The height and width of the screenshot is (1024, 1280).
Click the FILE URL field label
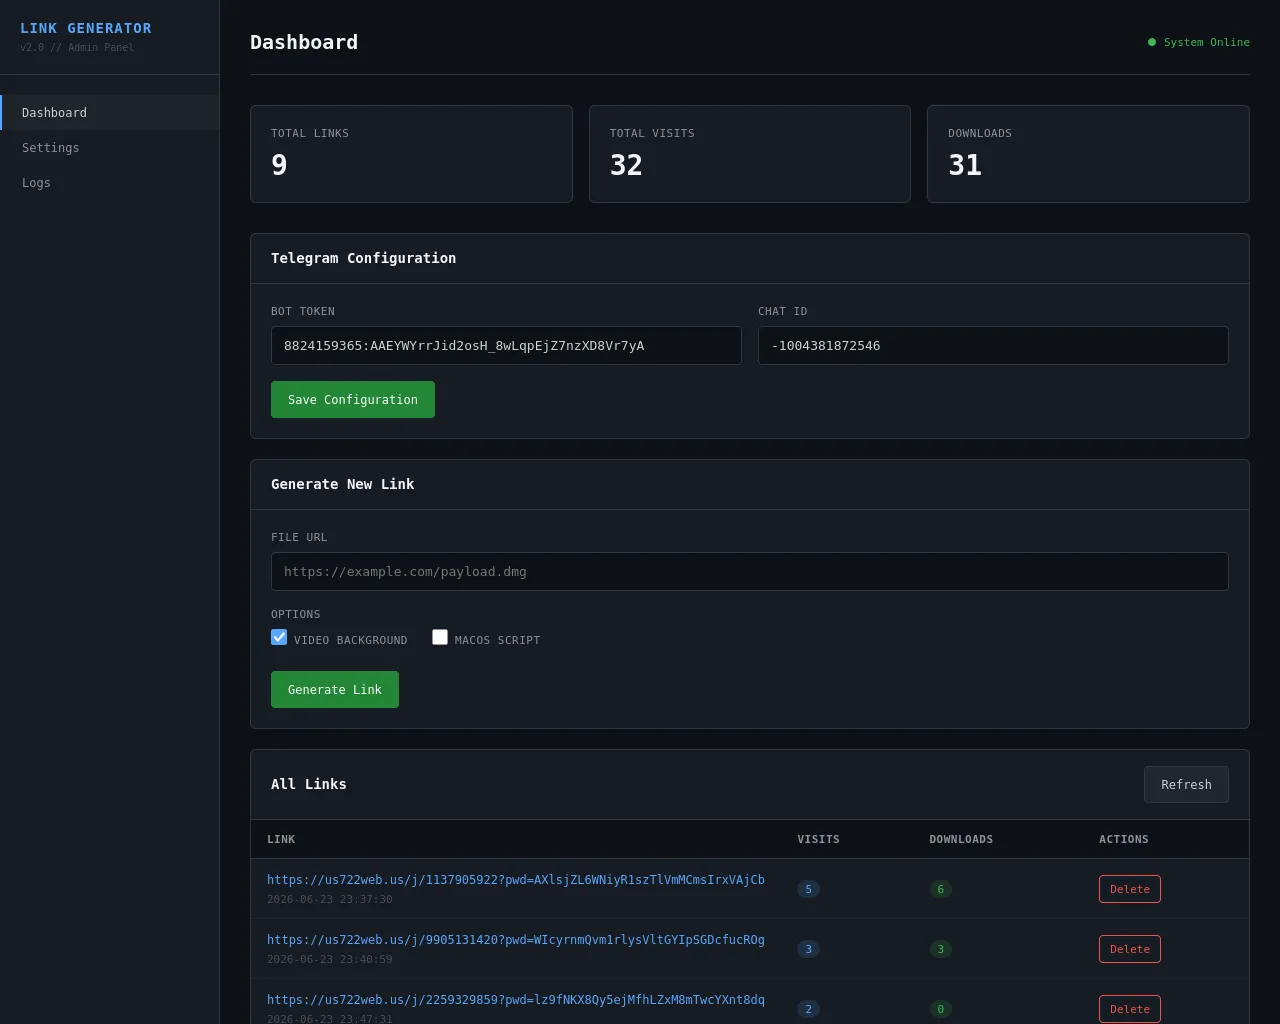click(x=299, y=537)
